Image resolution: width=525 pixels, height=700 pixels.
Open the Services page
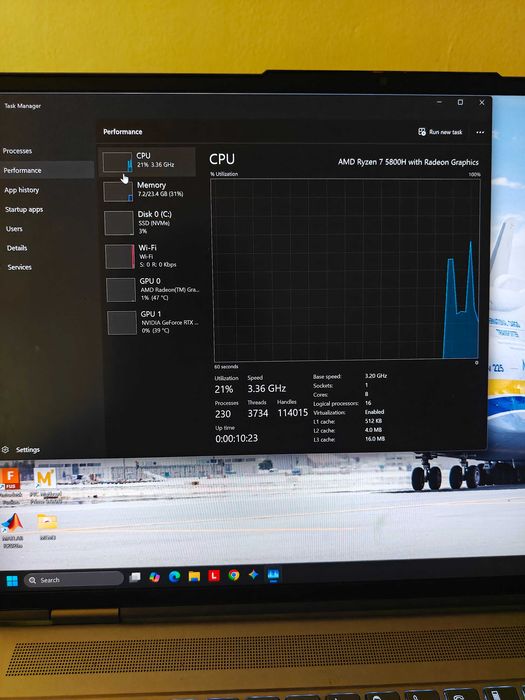tap(20, 267)
